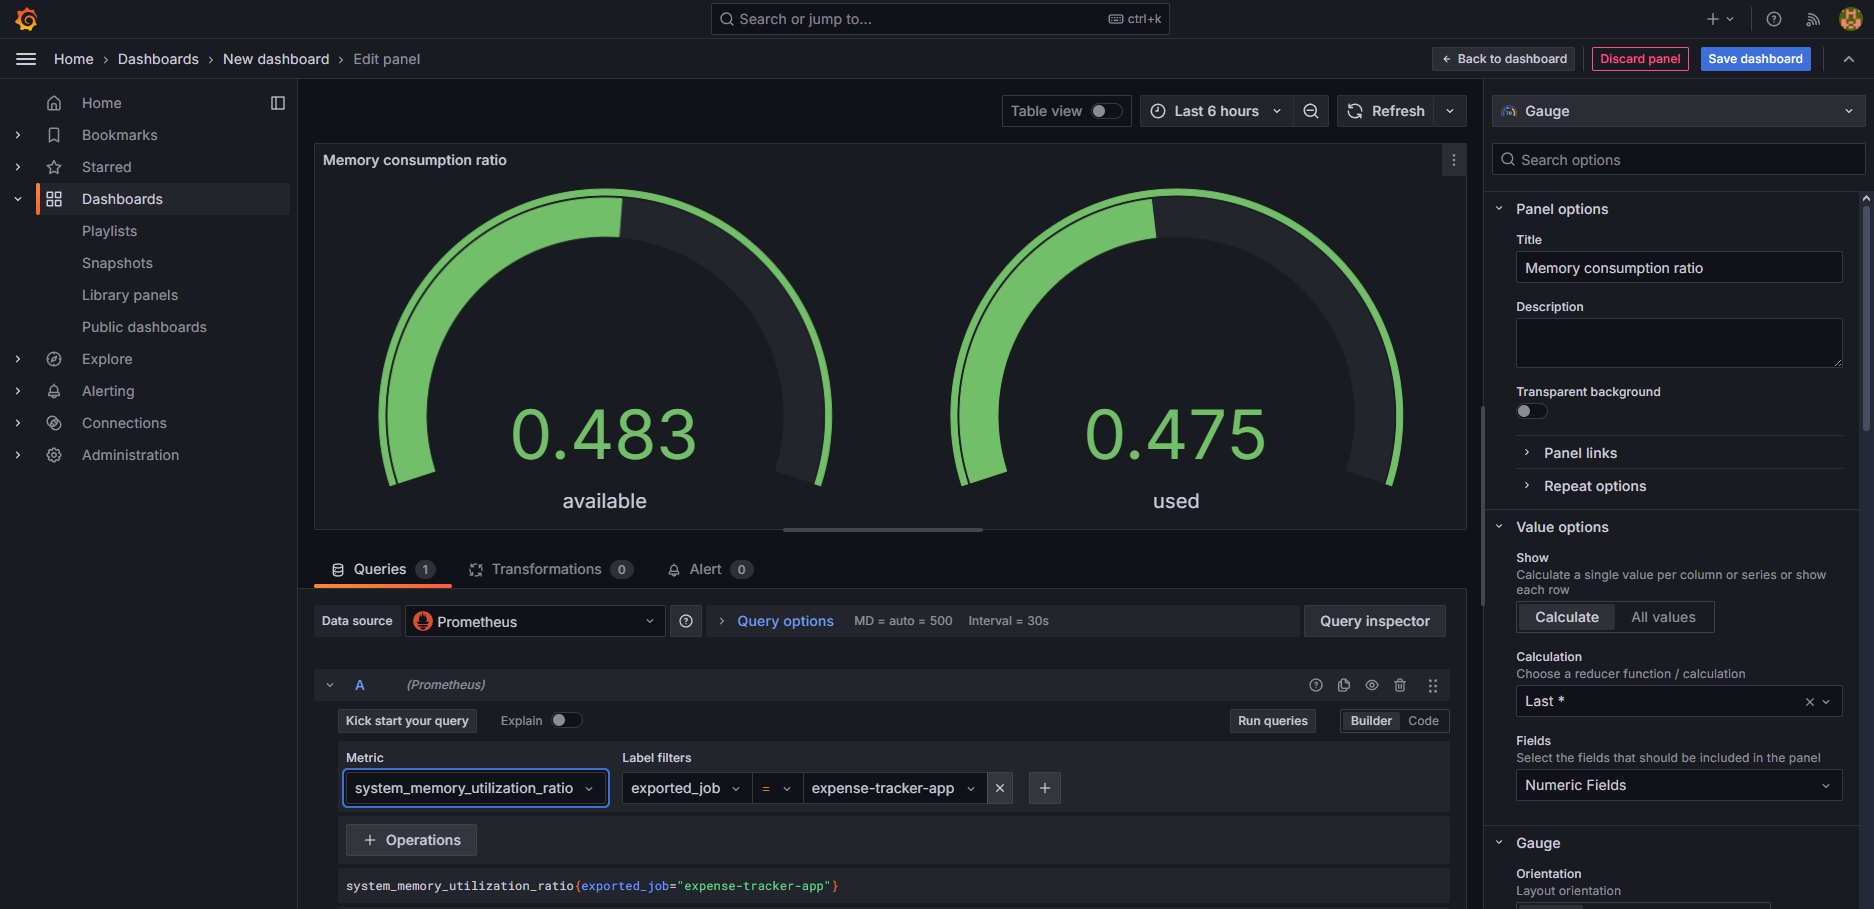Open the Alert tab
Image resolution: width=1874 pixels, height=909 pixels.
point(708,569)
